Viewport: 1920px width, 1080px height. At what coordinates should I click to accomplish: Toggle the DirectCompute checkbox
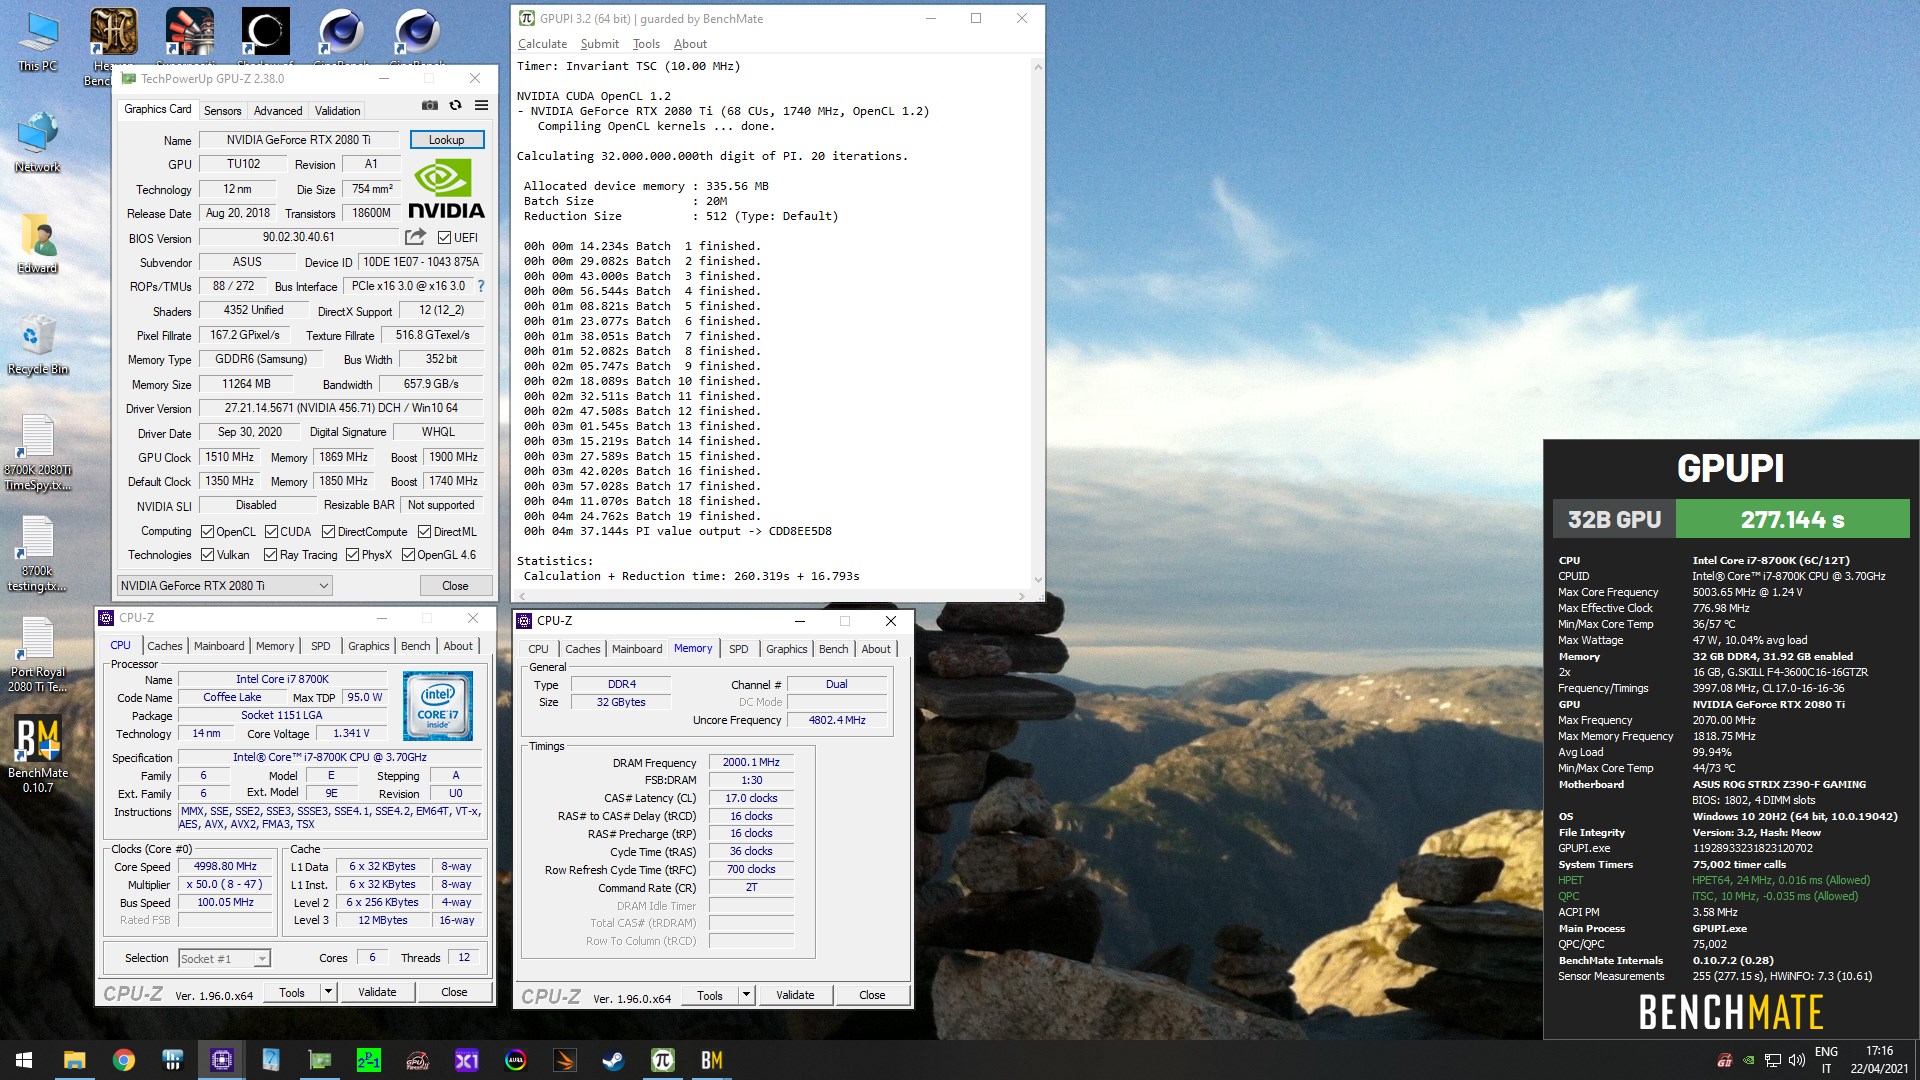tap(328, 532)
